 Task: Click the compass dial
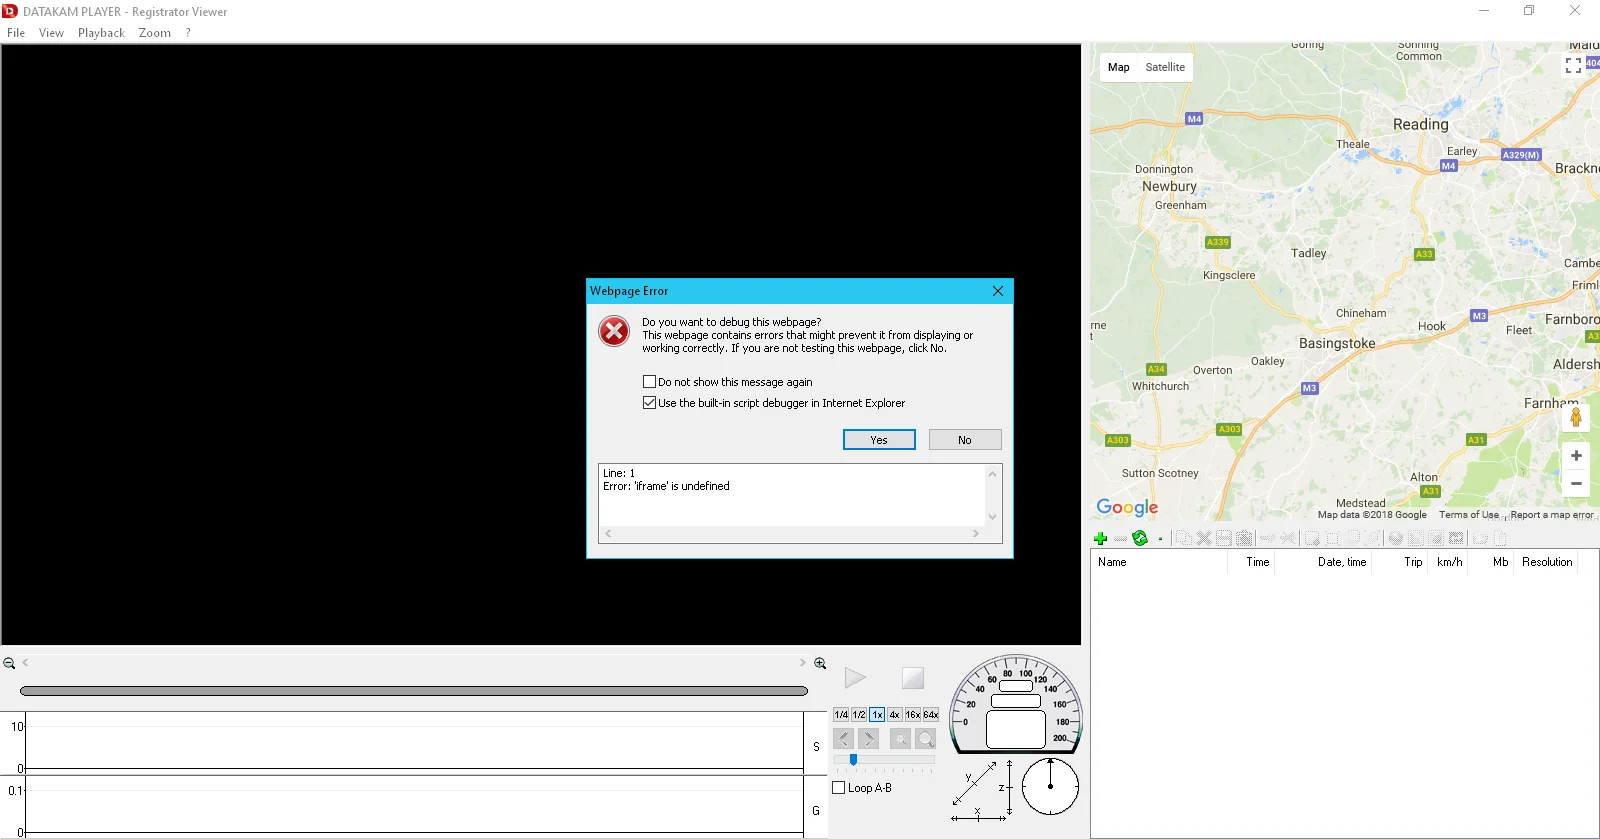(x=1050, y=786)
